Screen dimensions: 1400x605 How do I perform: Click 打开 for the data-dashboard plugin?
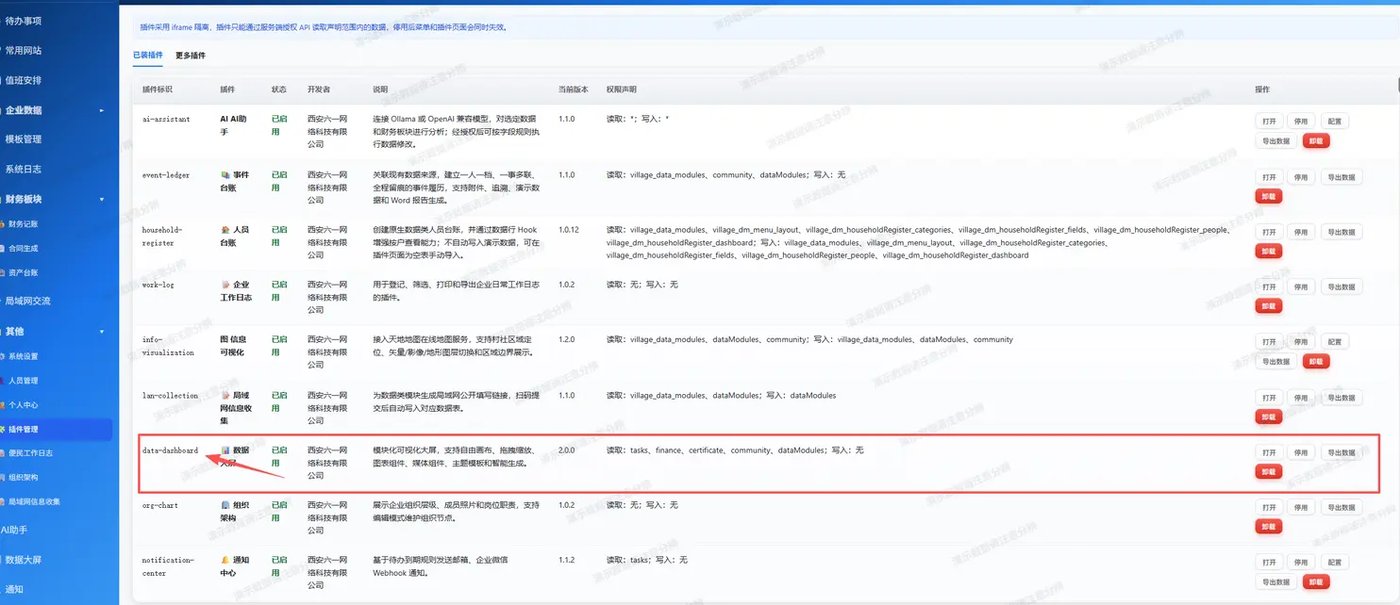click(1269, 453)
